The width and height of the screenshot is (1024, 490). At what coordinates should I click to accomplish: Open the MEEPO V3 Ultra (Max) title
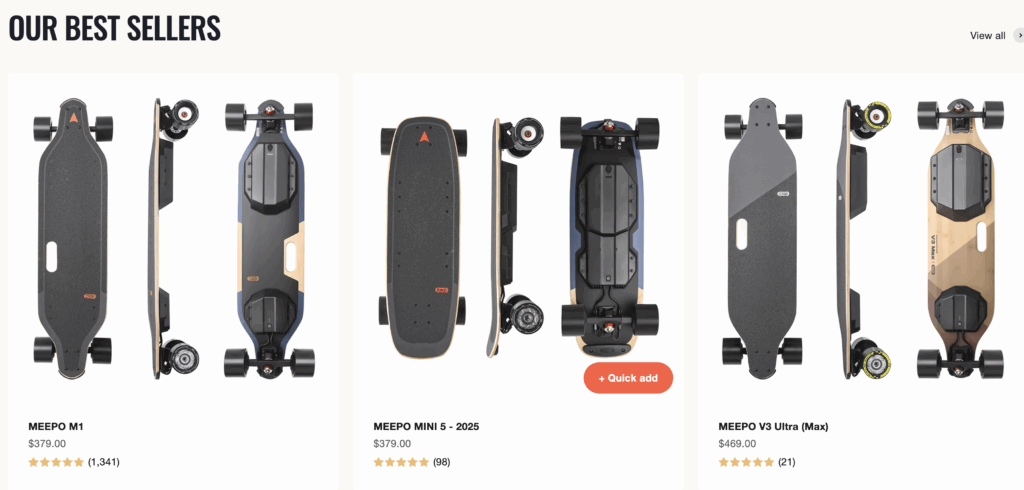pyautogui.click(x=773, y=427)
